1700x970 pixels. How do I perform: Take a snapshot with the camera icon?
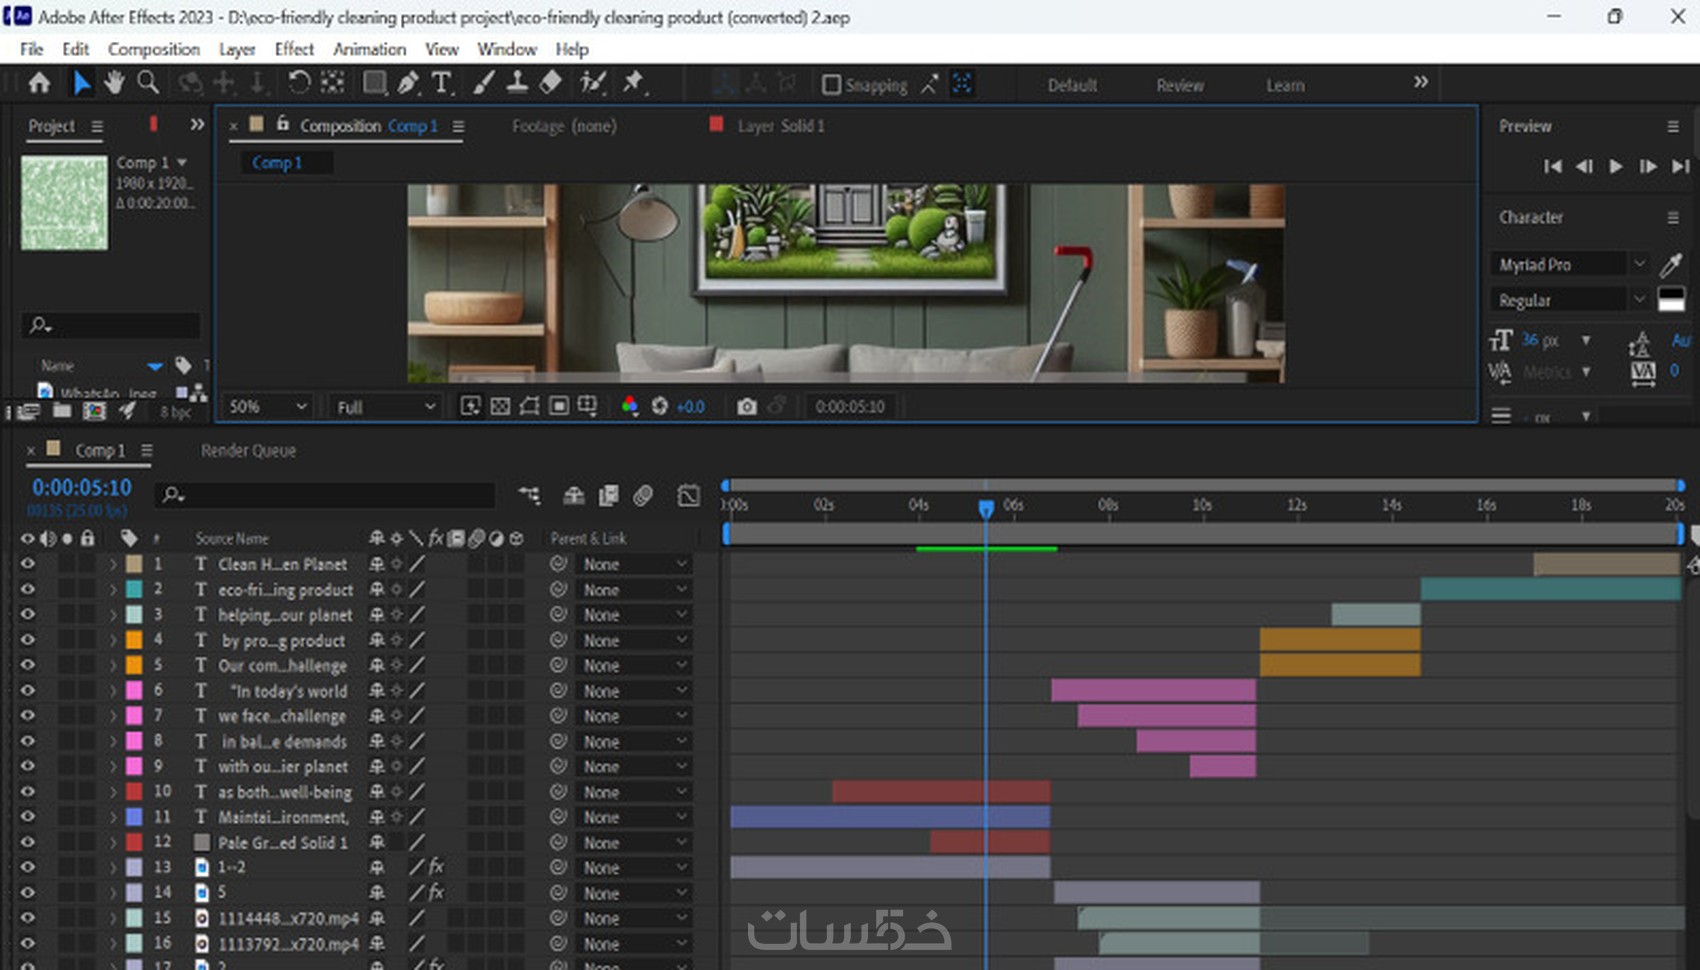pyautogui.click(x=746, y=407)
